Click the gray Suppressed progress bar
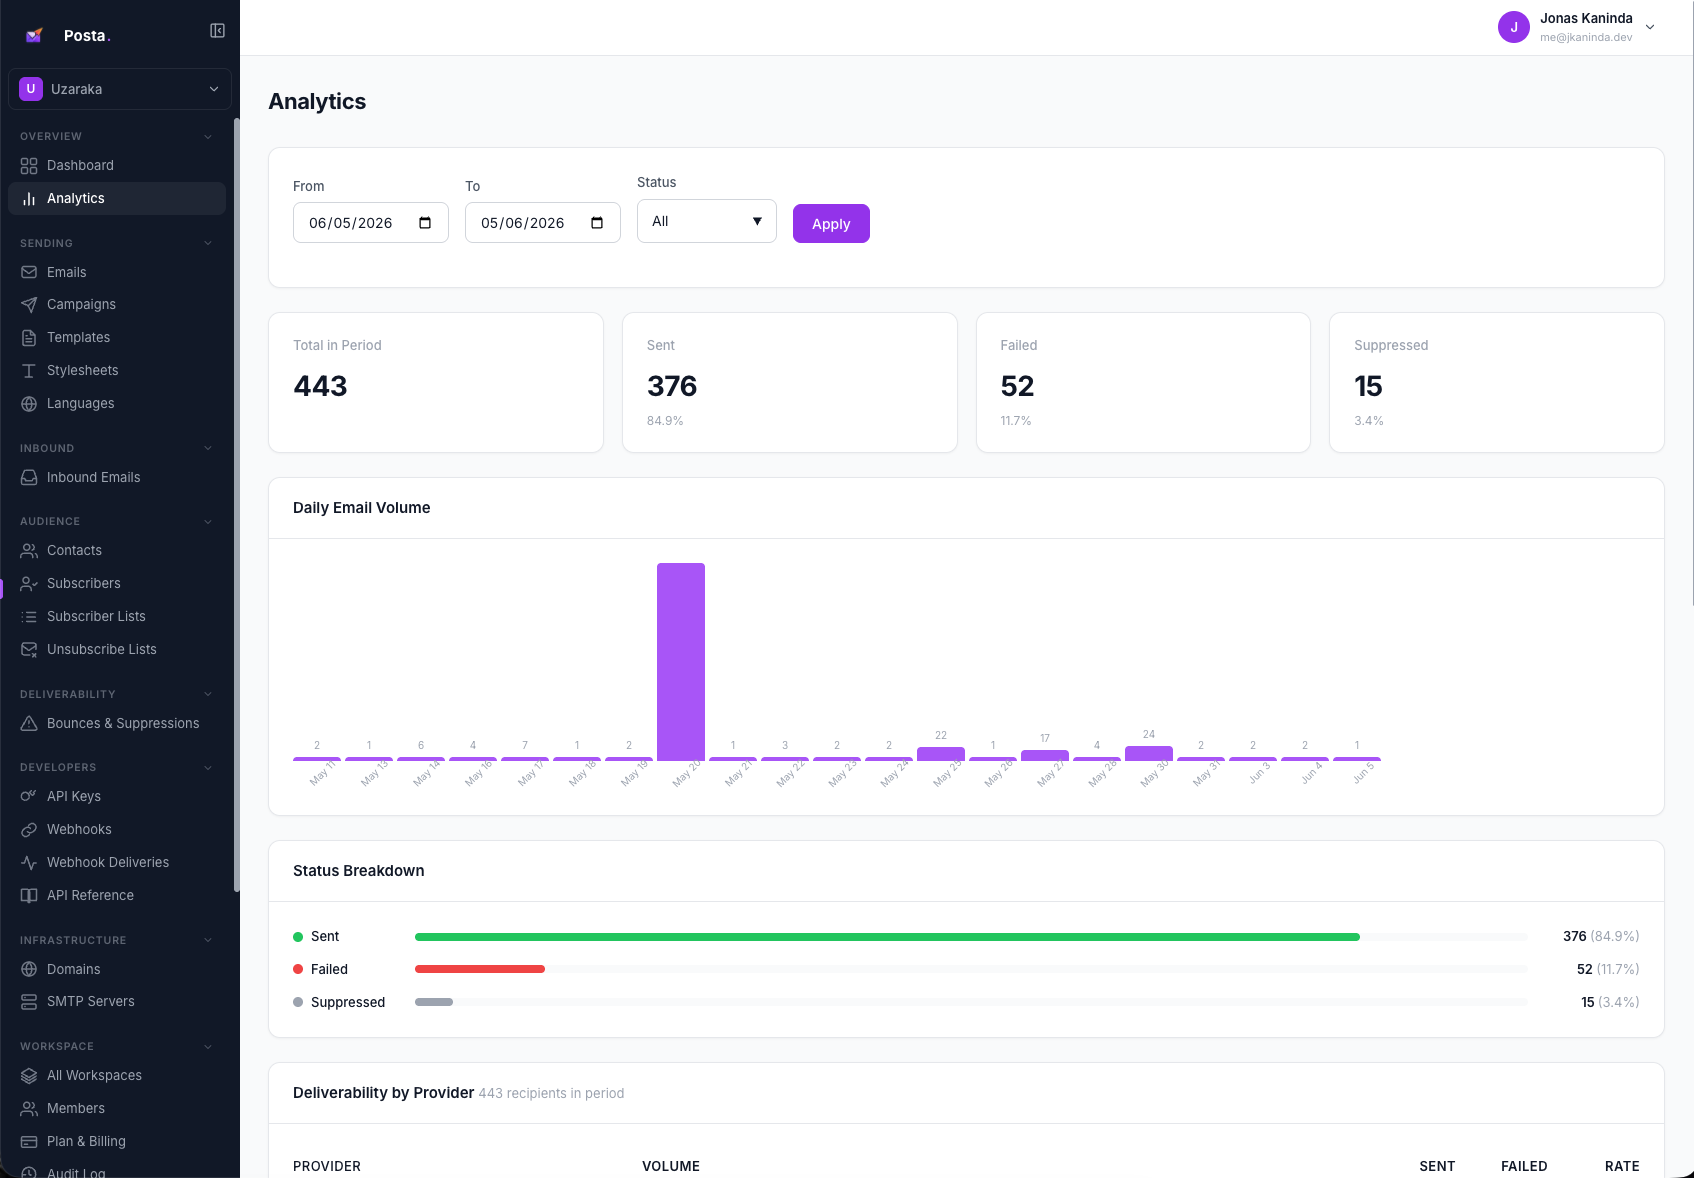Viewport: 1694px width, 1178px height. click(434, 1002)
